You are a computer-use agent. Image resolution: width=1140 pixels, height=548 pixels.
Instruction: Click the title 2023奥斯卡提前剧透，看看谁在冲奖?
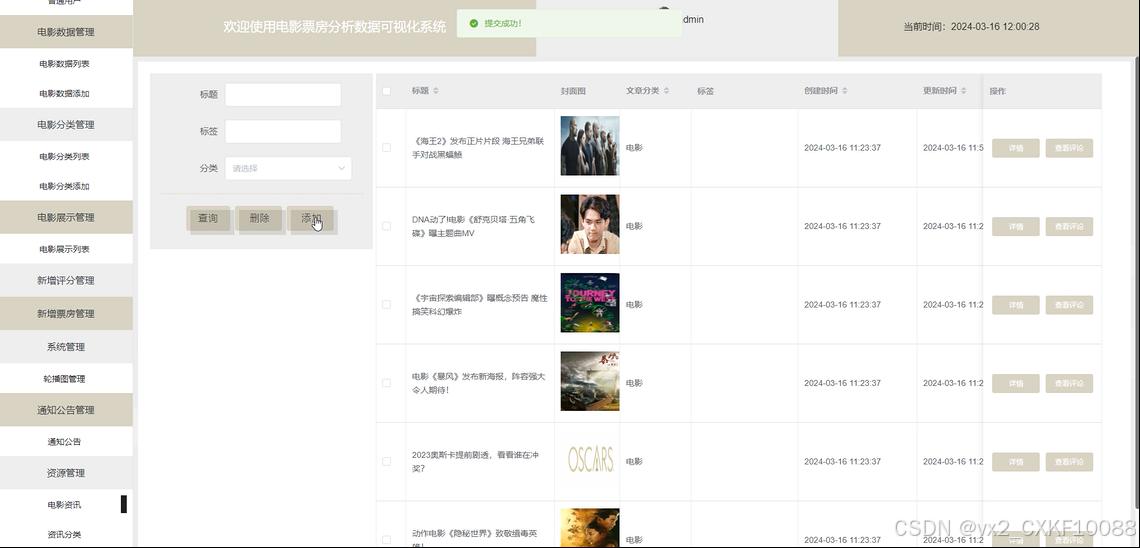pos(475,462)
